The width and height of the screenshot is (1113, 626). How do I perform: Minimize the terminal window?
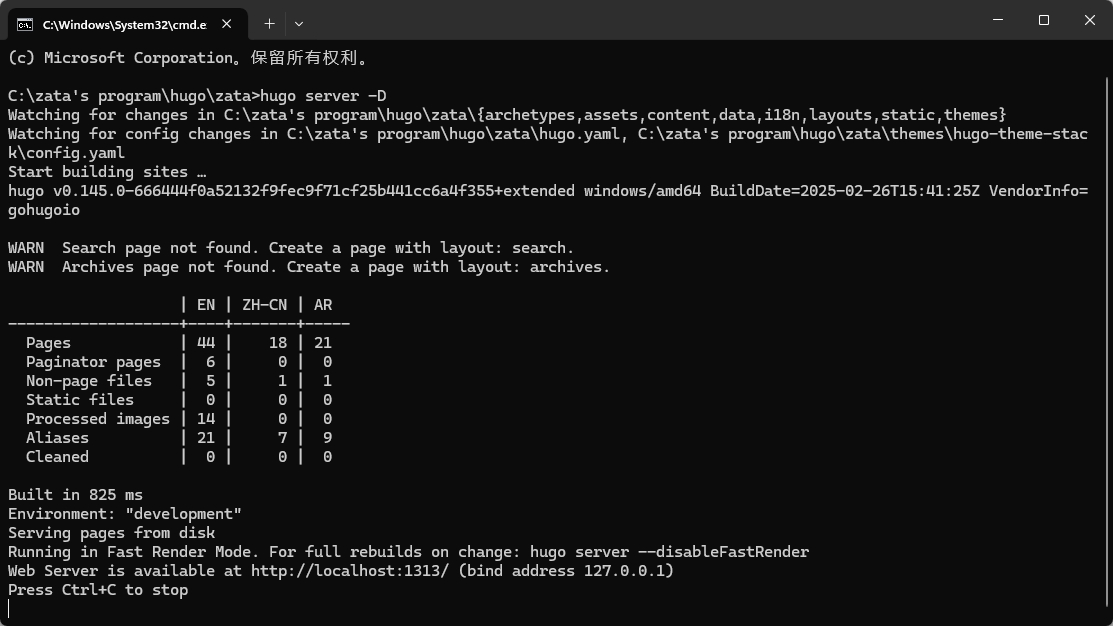coord(998,20)
